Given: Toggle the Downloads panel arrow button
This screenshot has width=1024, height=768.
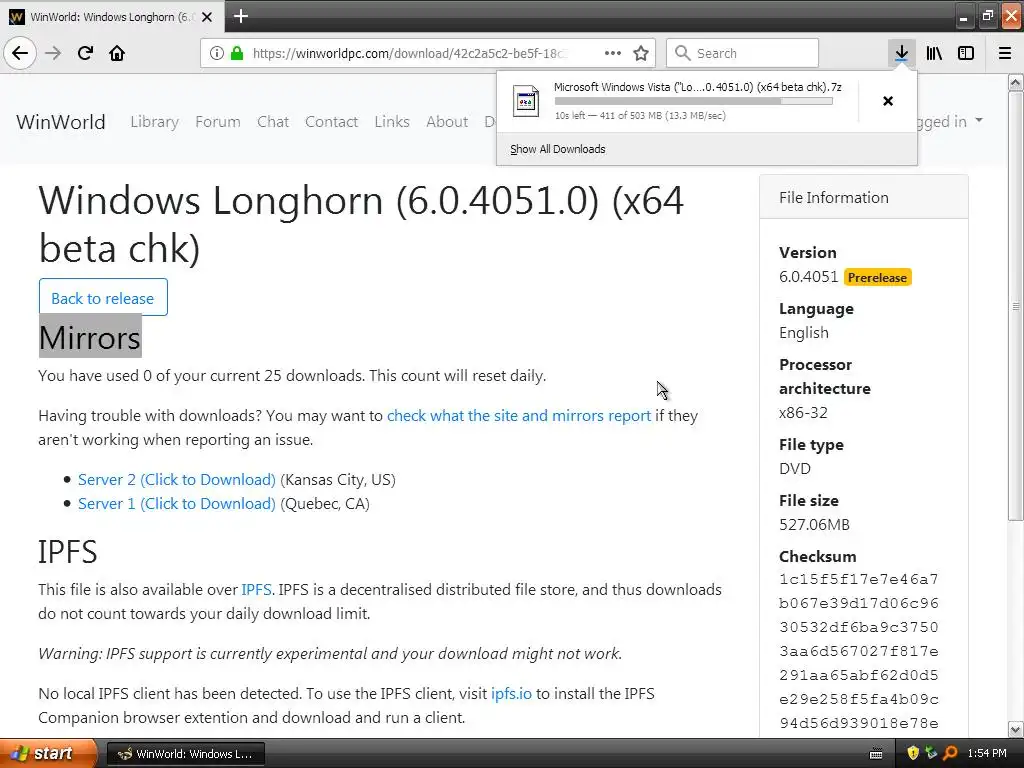Looking at the screenshot, I should click(901, 53).
